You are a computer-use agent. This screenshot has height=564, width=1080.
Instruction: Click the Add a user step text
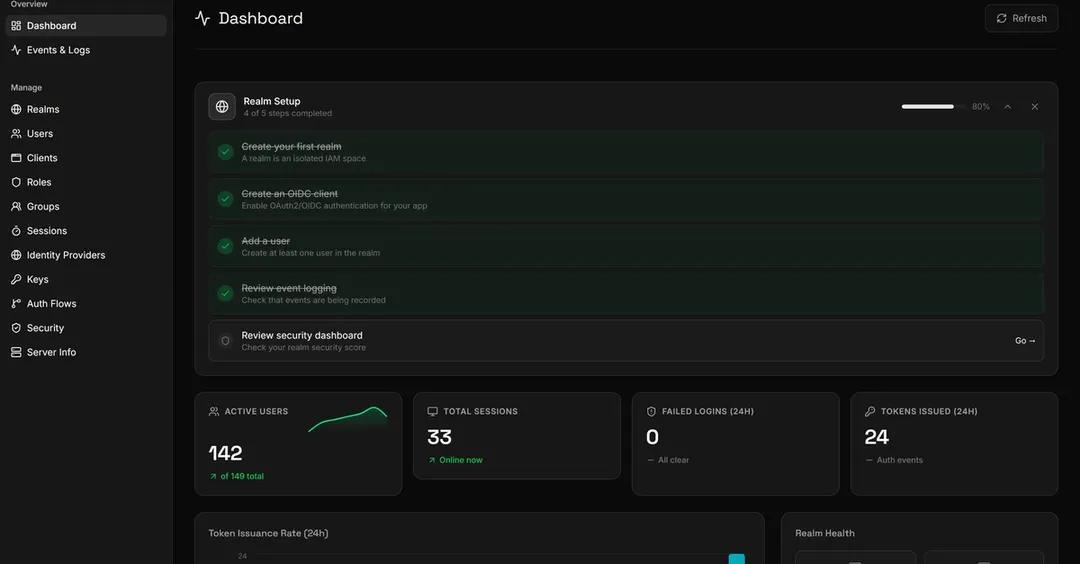[265, 241]
